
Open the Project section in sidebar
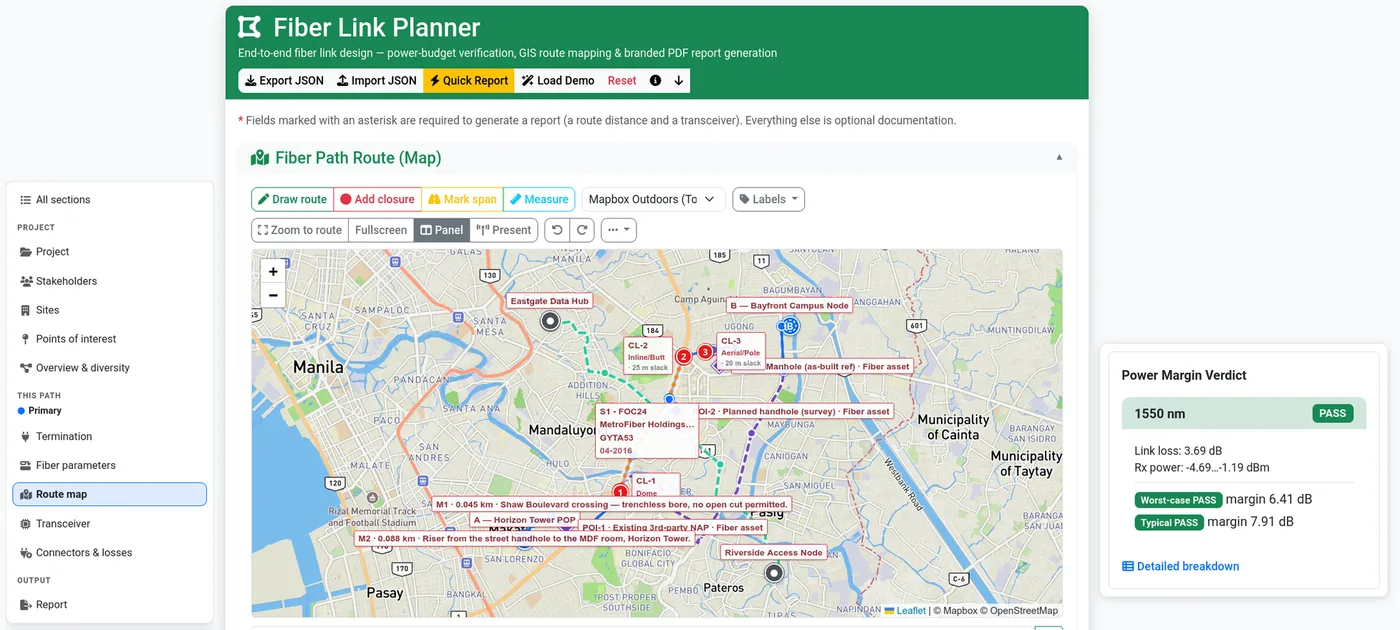click(110, 252)
